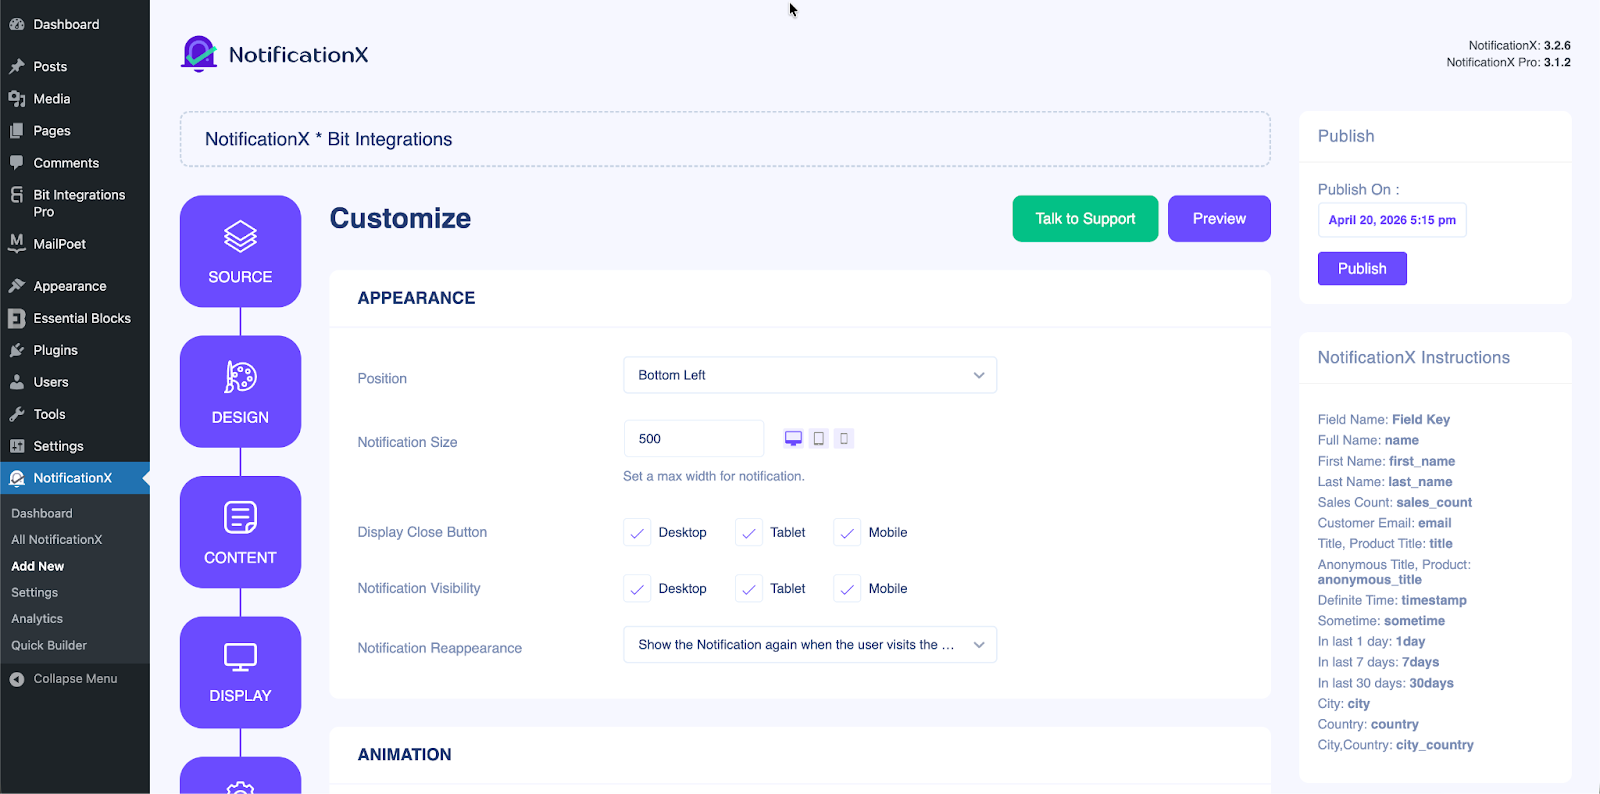Toggle Display Close Button Desktop checkbox
The width and height of the screenshot is (1600, 794).
[x=637, y=533]
